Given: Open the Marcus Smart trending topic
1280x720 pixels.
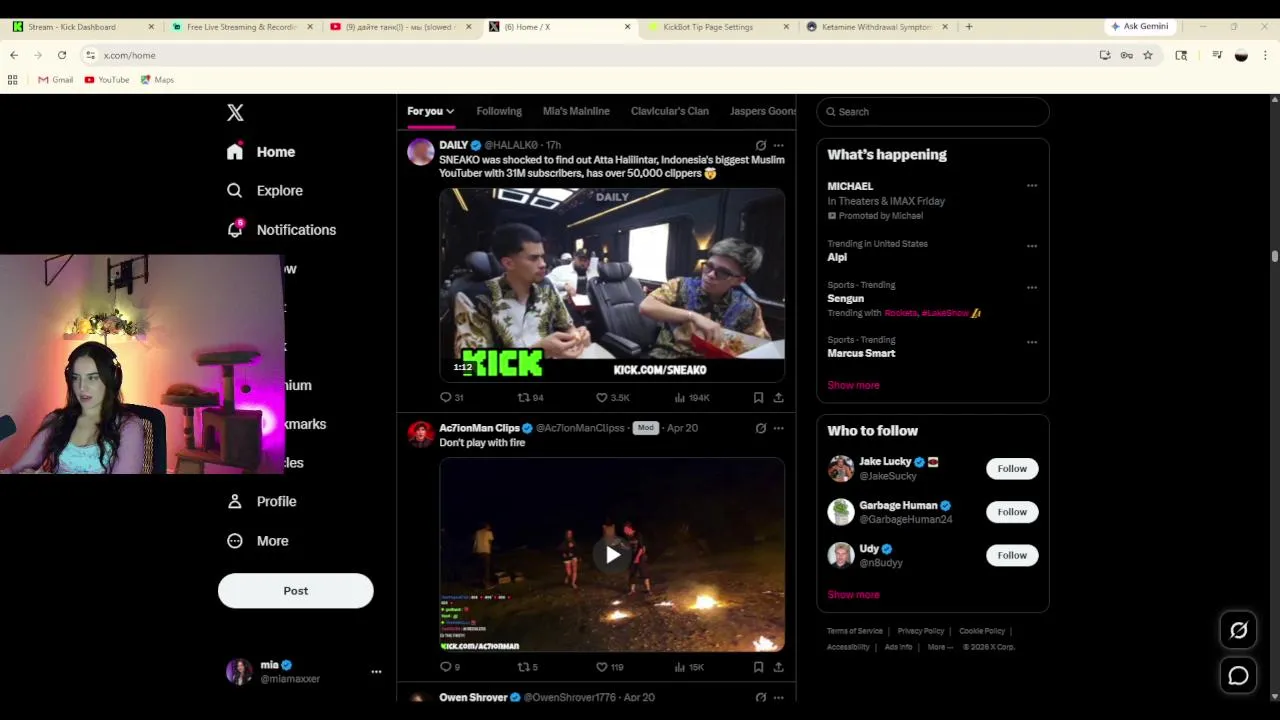Looking at the screenshot, I should (x=861, y=353).
